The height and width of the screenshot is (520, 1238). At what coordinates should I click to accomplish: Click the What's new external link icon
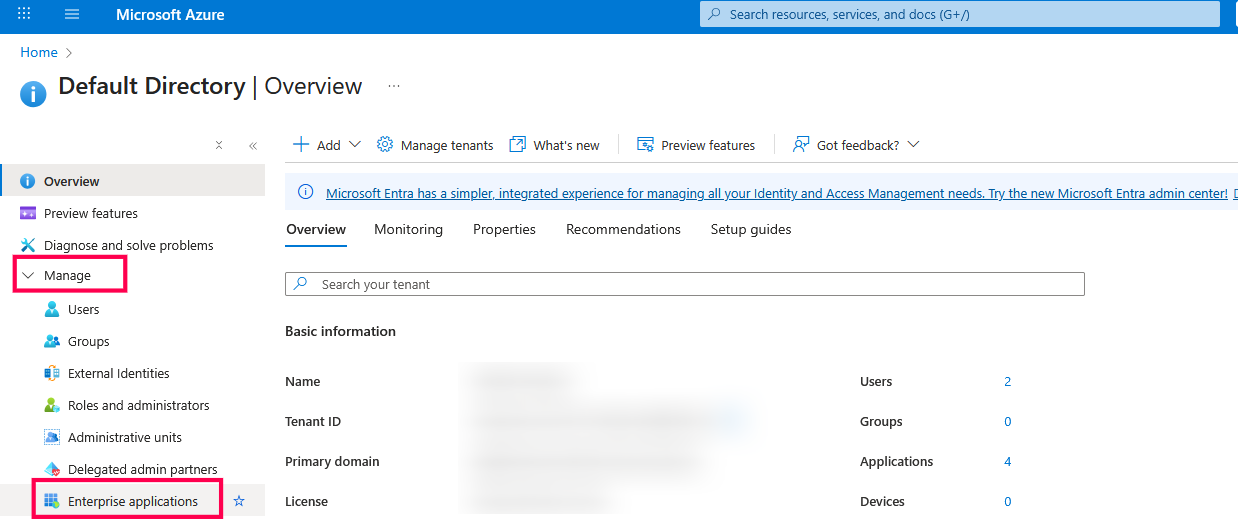pyautogui.click(x=518, y=145)
